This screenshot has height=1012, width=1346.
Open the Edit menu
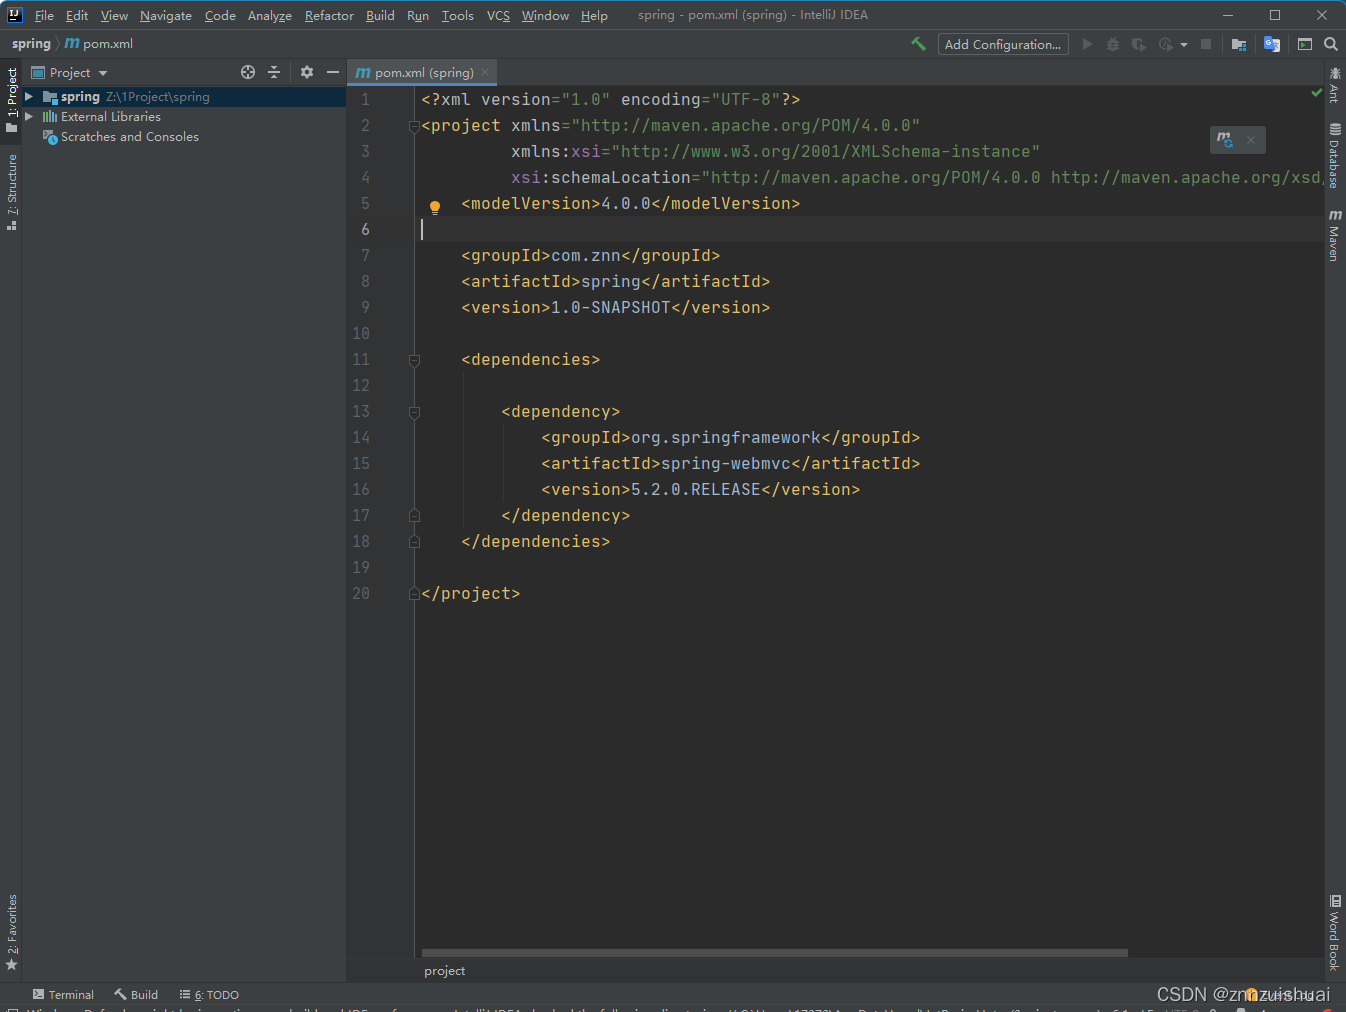77,15
